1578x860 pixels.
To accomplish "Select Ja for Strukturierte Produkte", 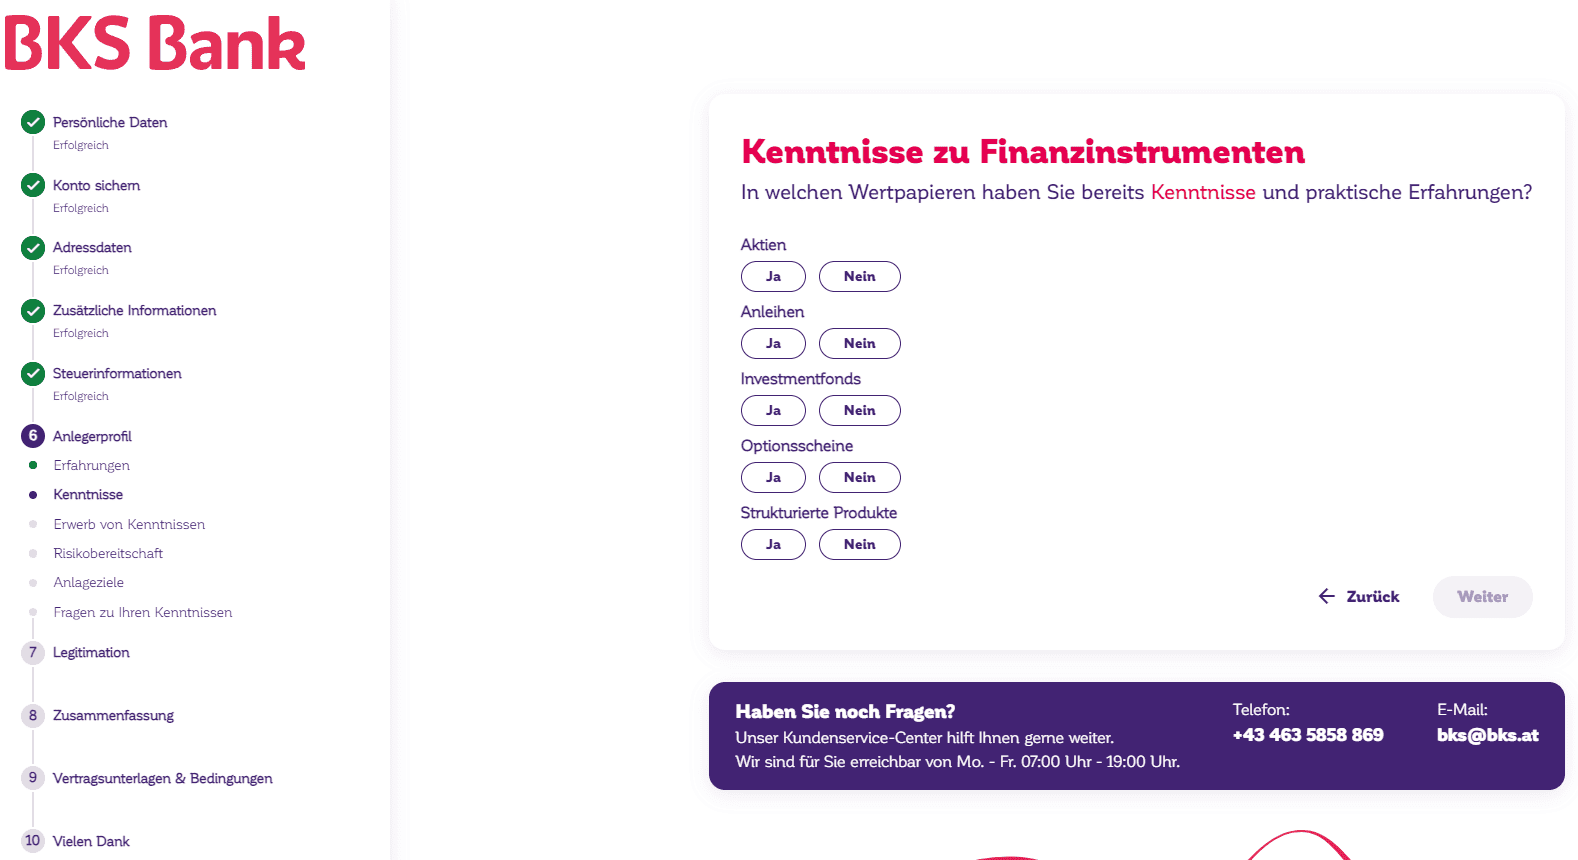I will pyautogui.click(x=773, y=544).
